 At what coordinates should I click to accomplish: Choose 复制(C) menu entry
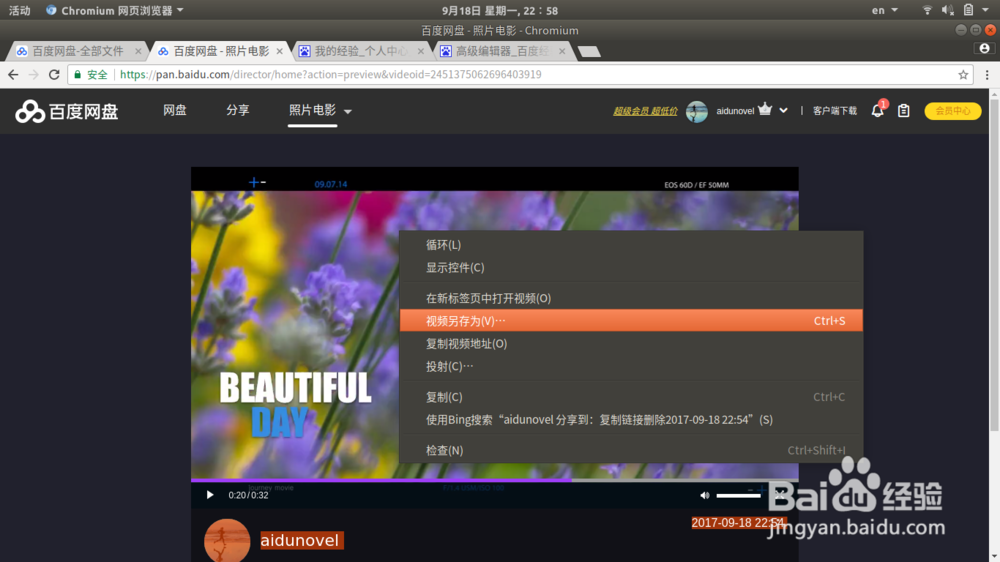[x=631, y=397]
